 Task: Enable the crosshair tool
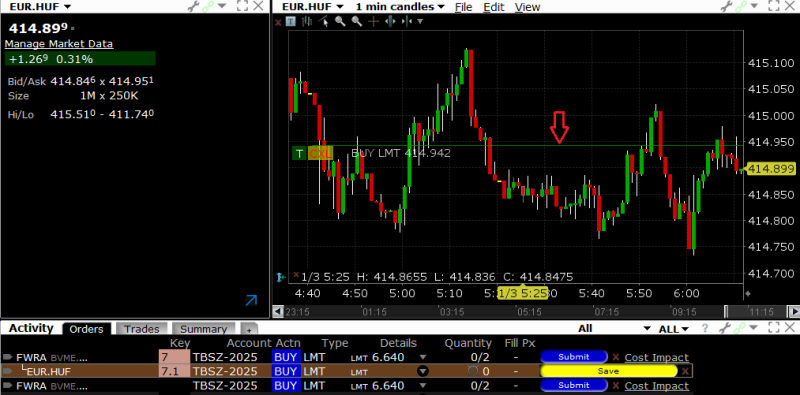[373, 21]
